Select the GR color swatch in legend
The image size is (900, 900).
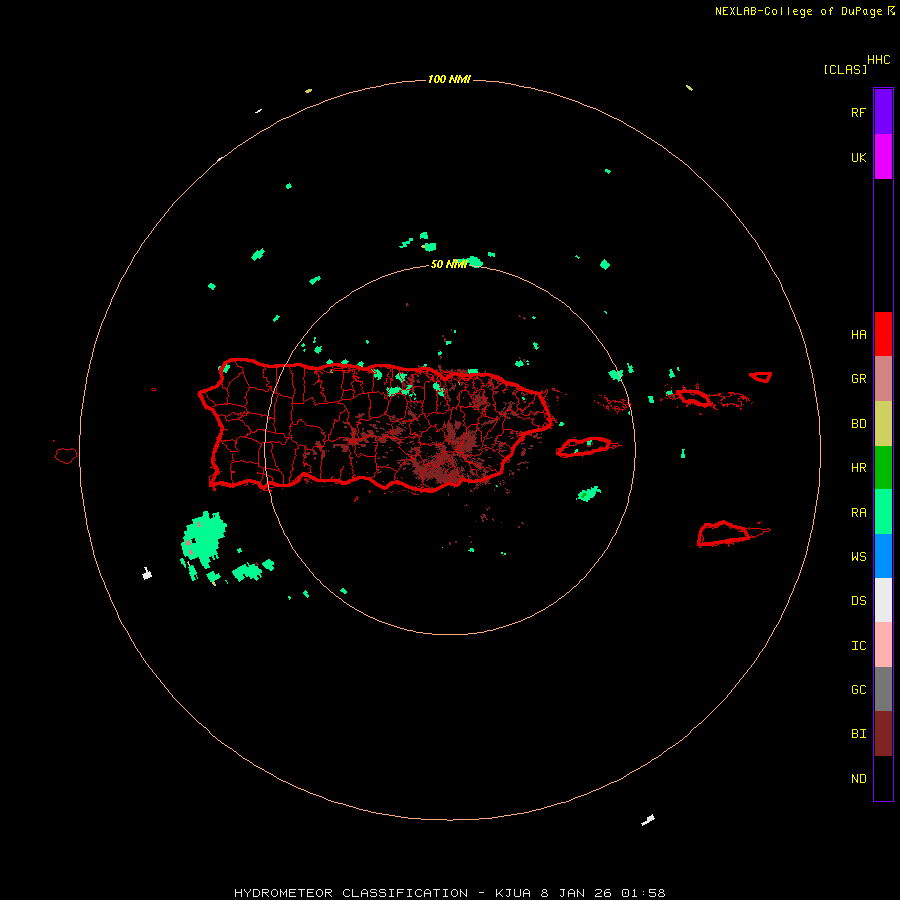pos(883,378)
